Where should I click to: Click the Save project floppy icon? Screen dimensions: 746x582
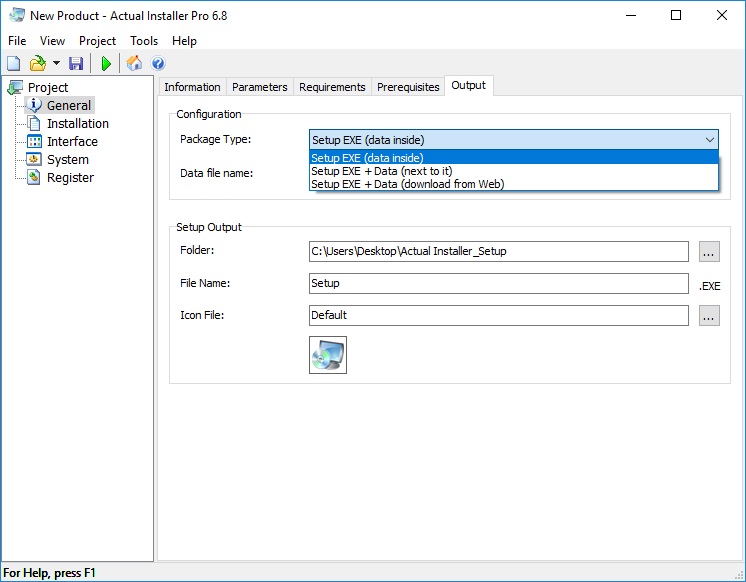click(x=76, y=63)
